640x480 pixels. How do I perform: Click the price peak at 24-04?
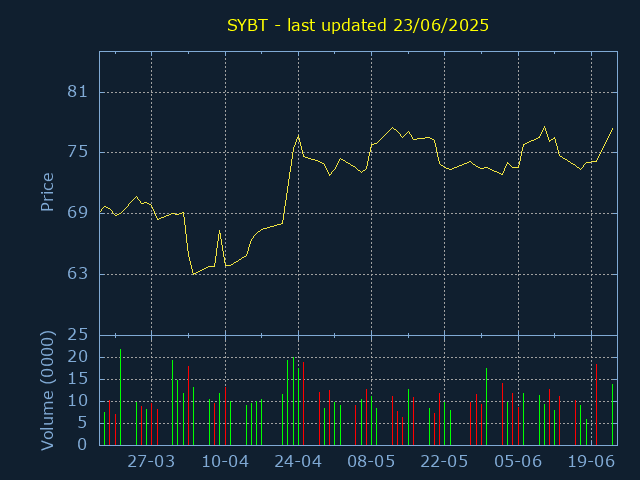(298, 136)
